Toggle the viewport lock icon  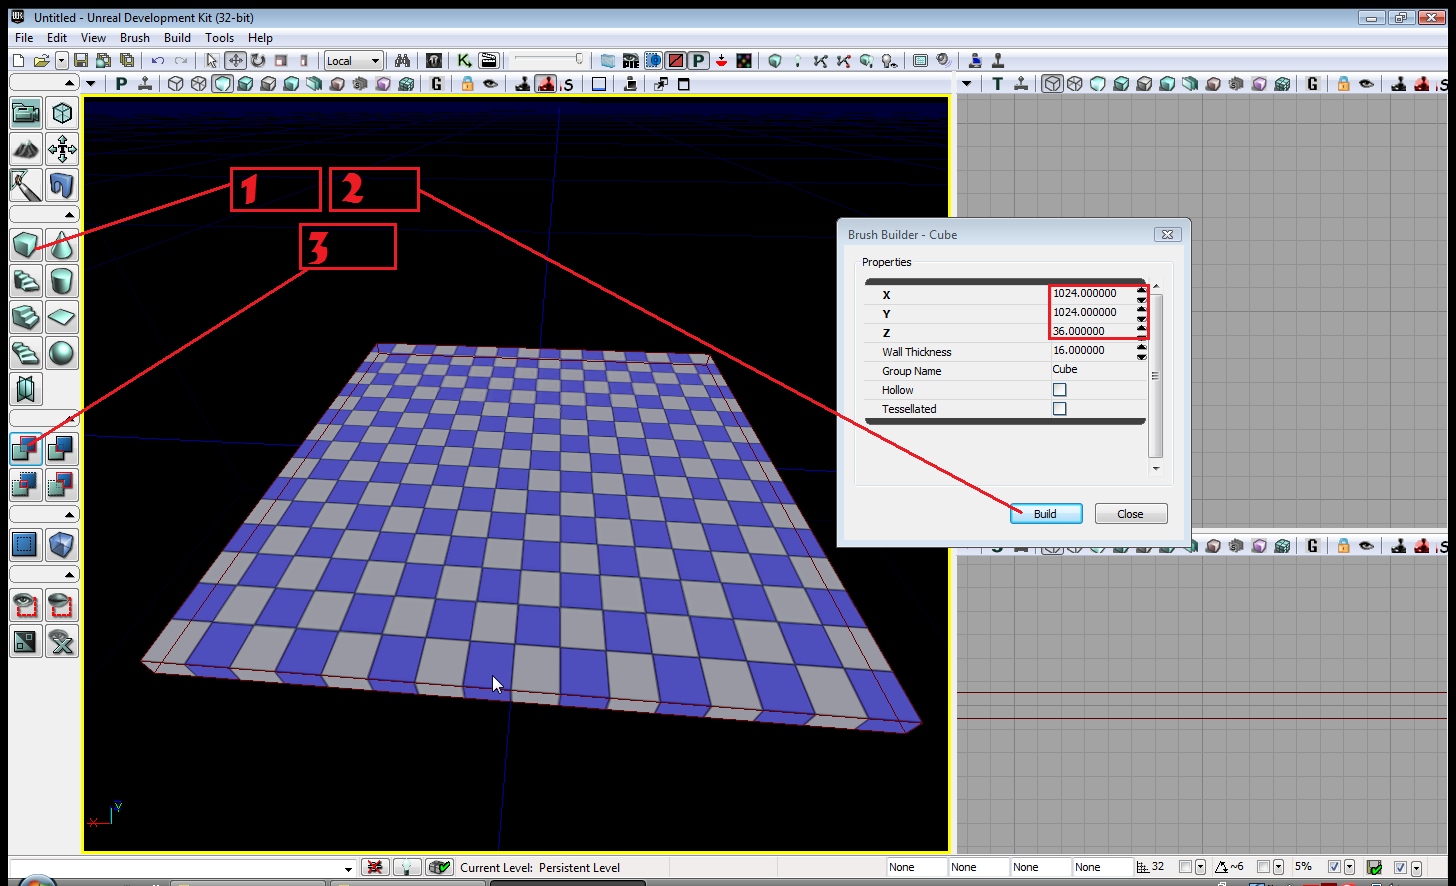pos(467,84)
